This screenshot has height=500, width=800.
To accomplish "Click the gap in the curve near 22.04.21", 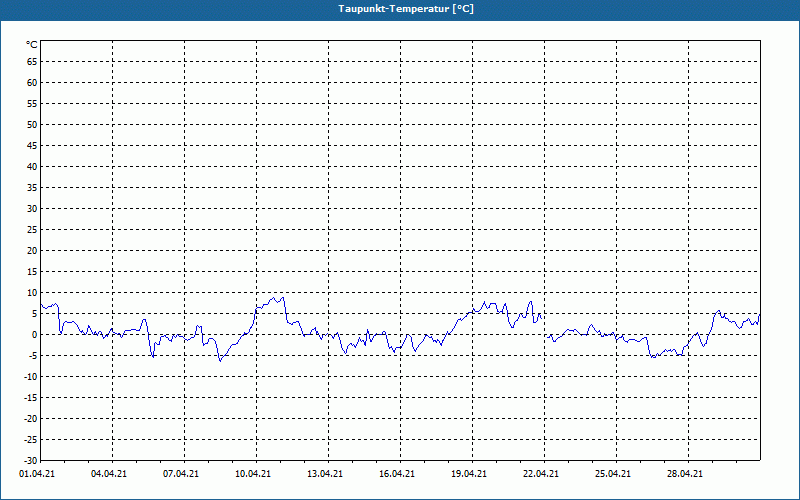I will click(545, 326).
